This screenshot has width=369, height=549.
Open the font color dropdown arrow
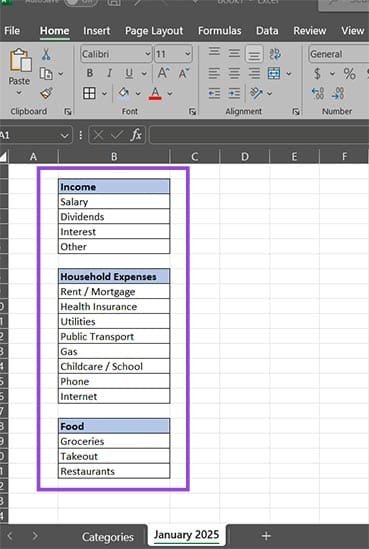[x=170, y=93]
